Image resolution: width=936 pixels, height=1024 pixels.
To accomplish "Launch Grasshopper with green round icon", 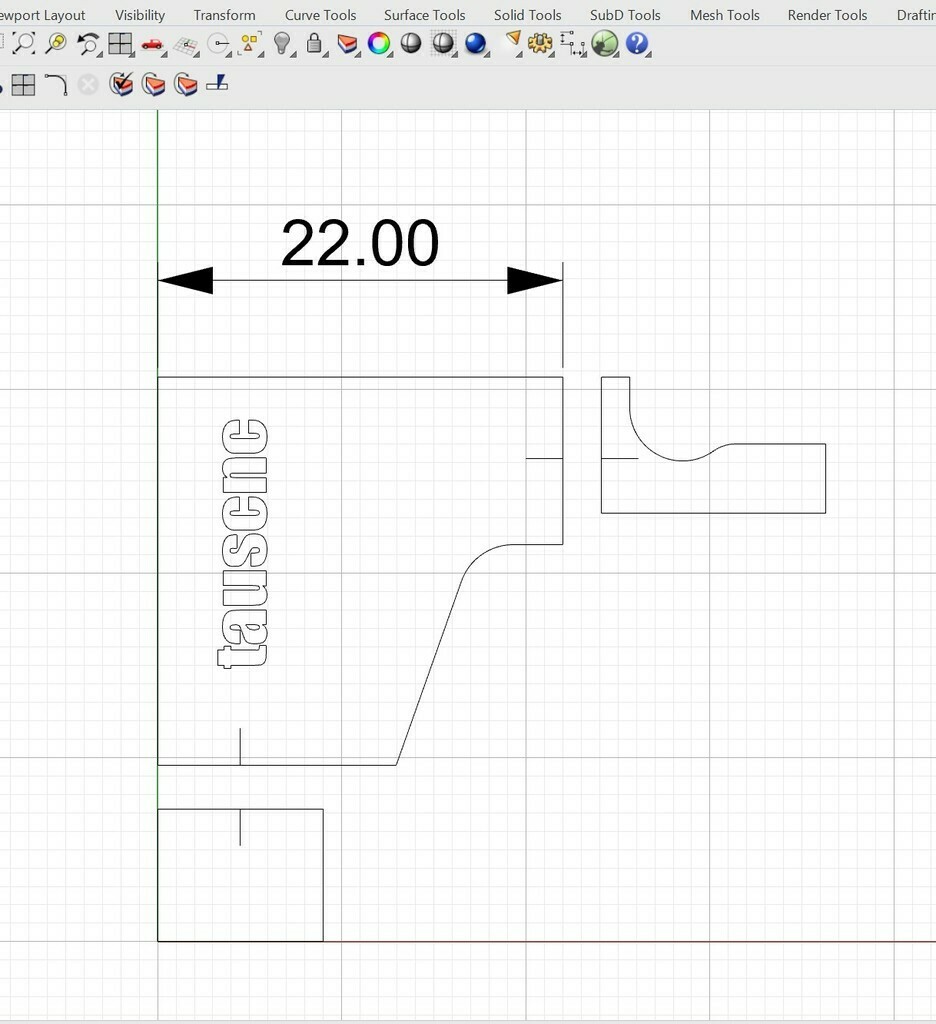I will 605,44.
